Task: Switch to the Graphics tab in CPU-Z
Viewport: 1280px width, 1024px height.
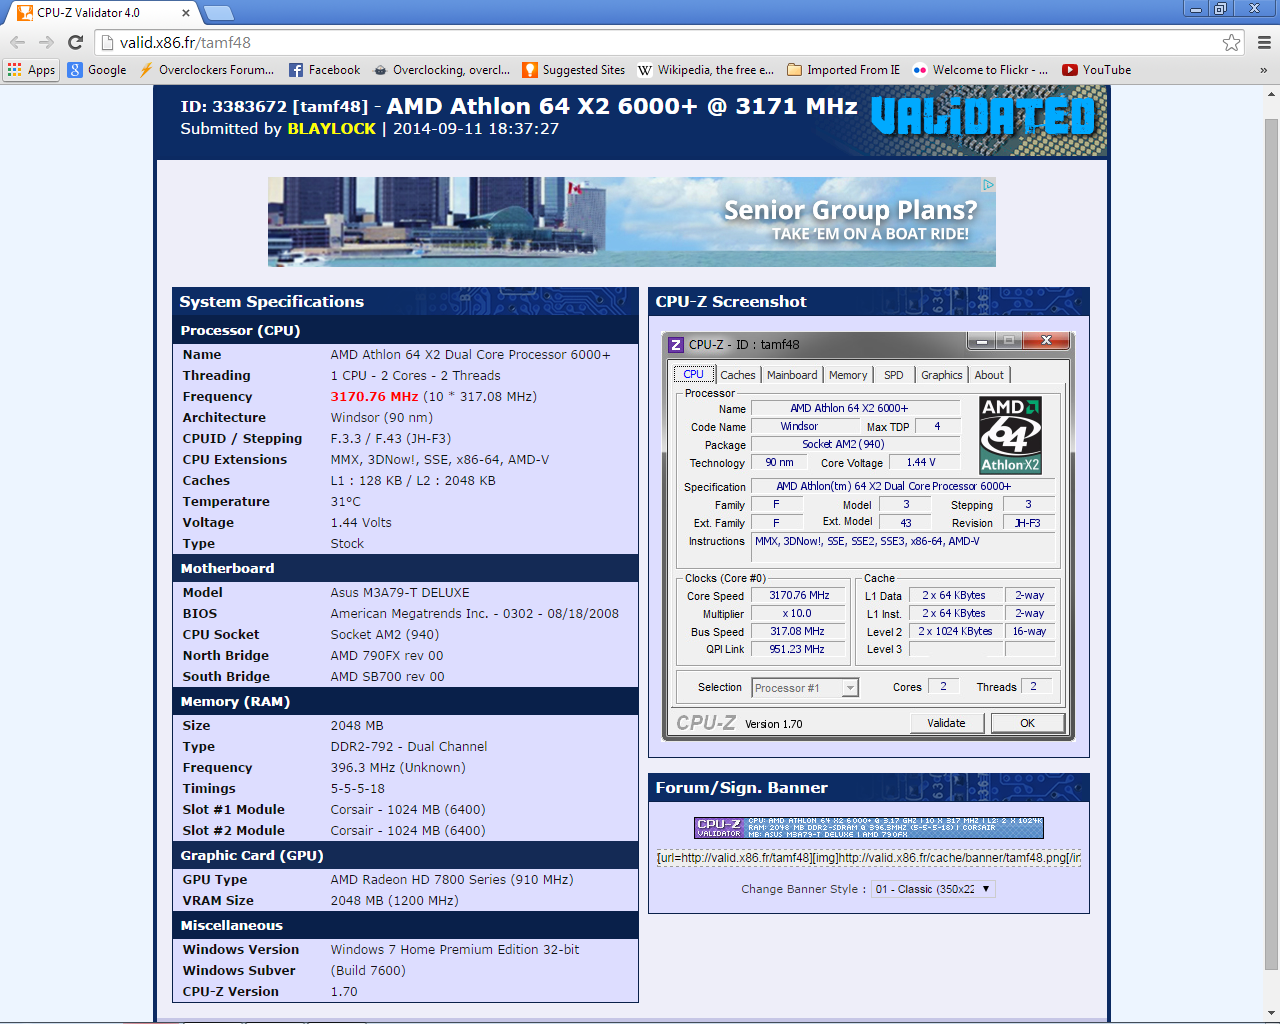Action: pos(942,375)
